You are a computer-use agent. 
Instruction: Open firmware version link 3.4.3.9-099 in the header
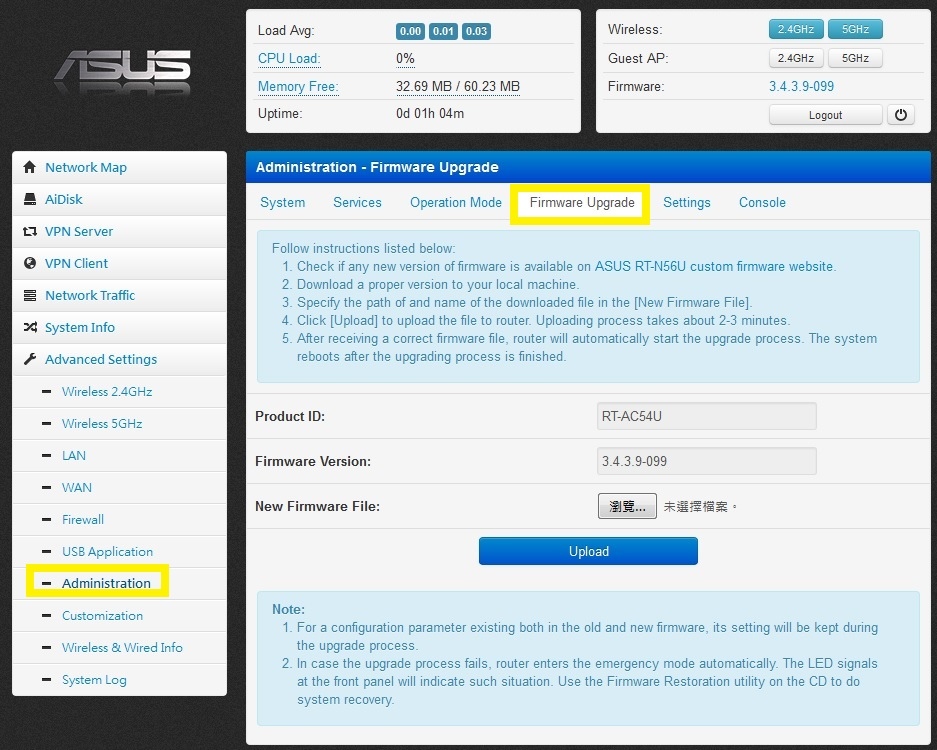click(x=801, y=86)
